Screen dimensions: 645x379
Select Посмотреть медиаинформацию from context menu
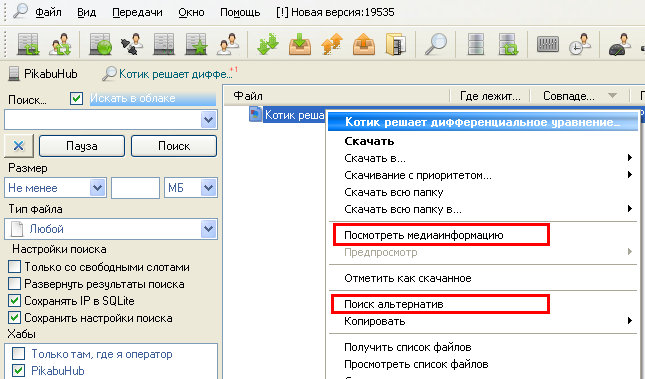click(424, 235)
